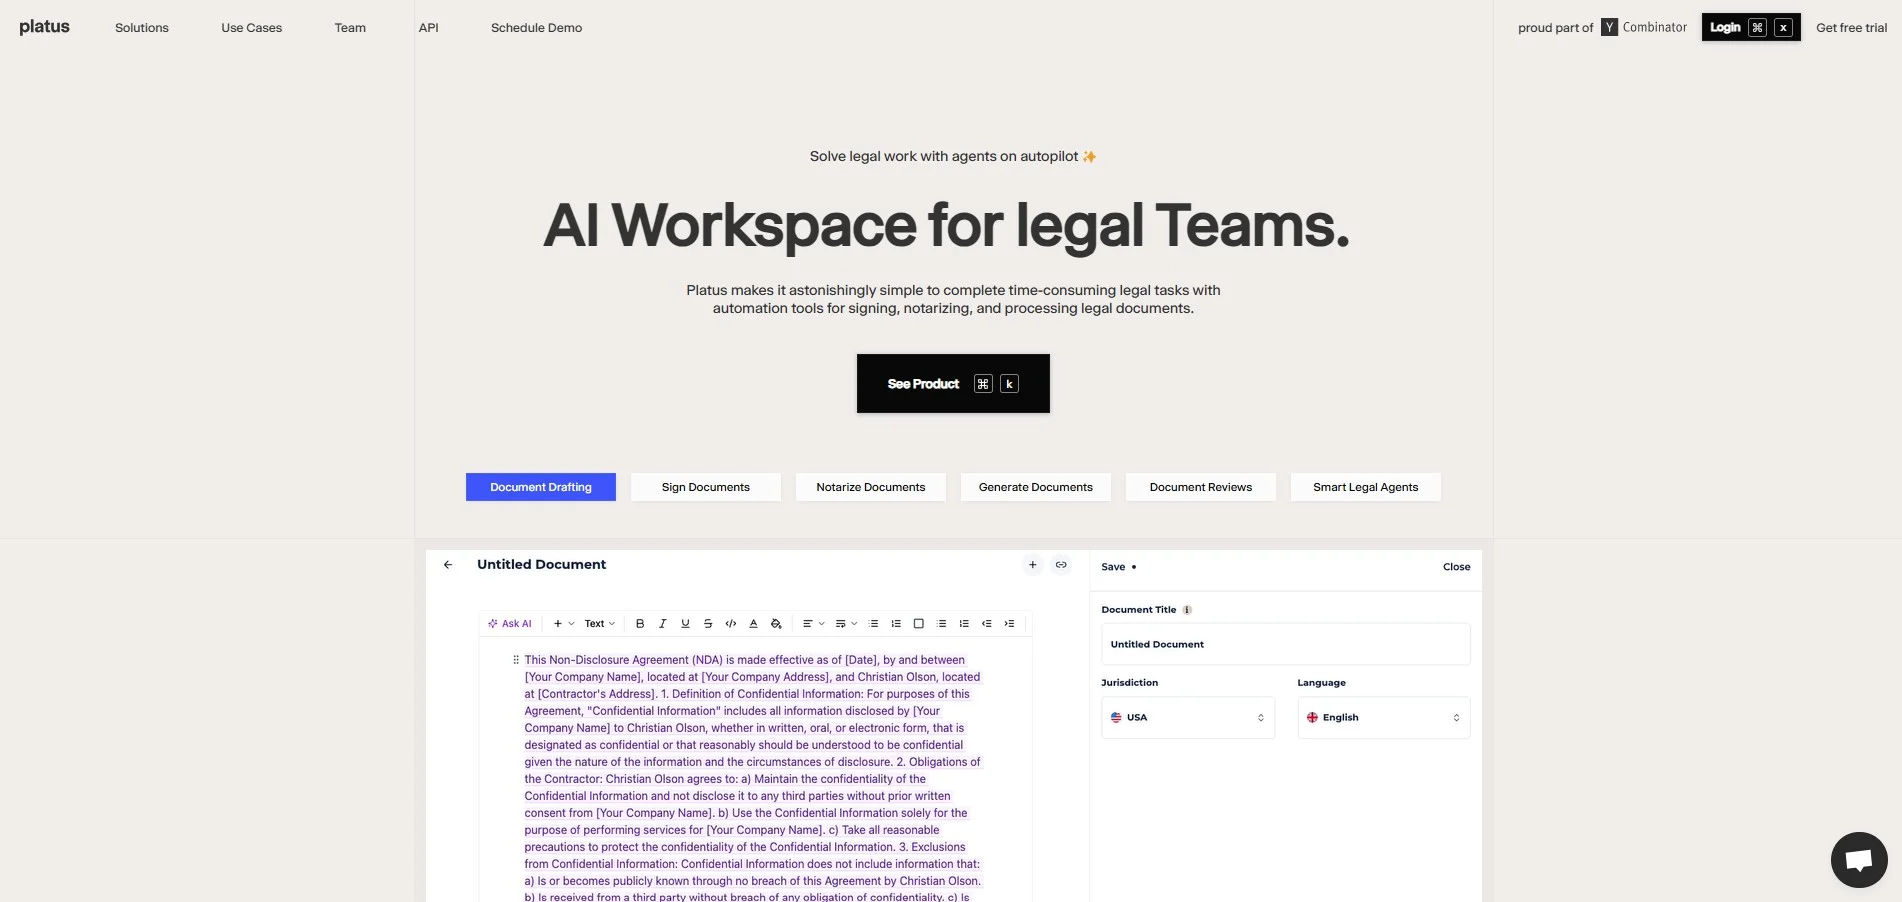The image size is (1902, 902).
Task: Click the Ask AI sparkle button
Action: [x=510, y=624]
